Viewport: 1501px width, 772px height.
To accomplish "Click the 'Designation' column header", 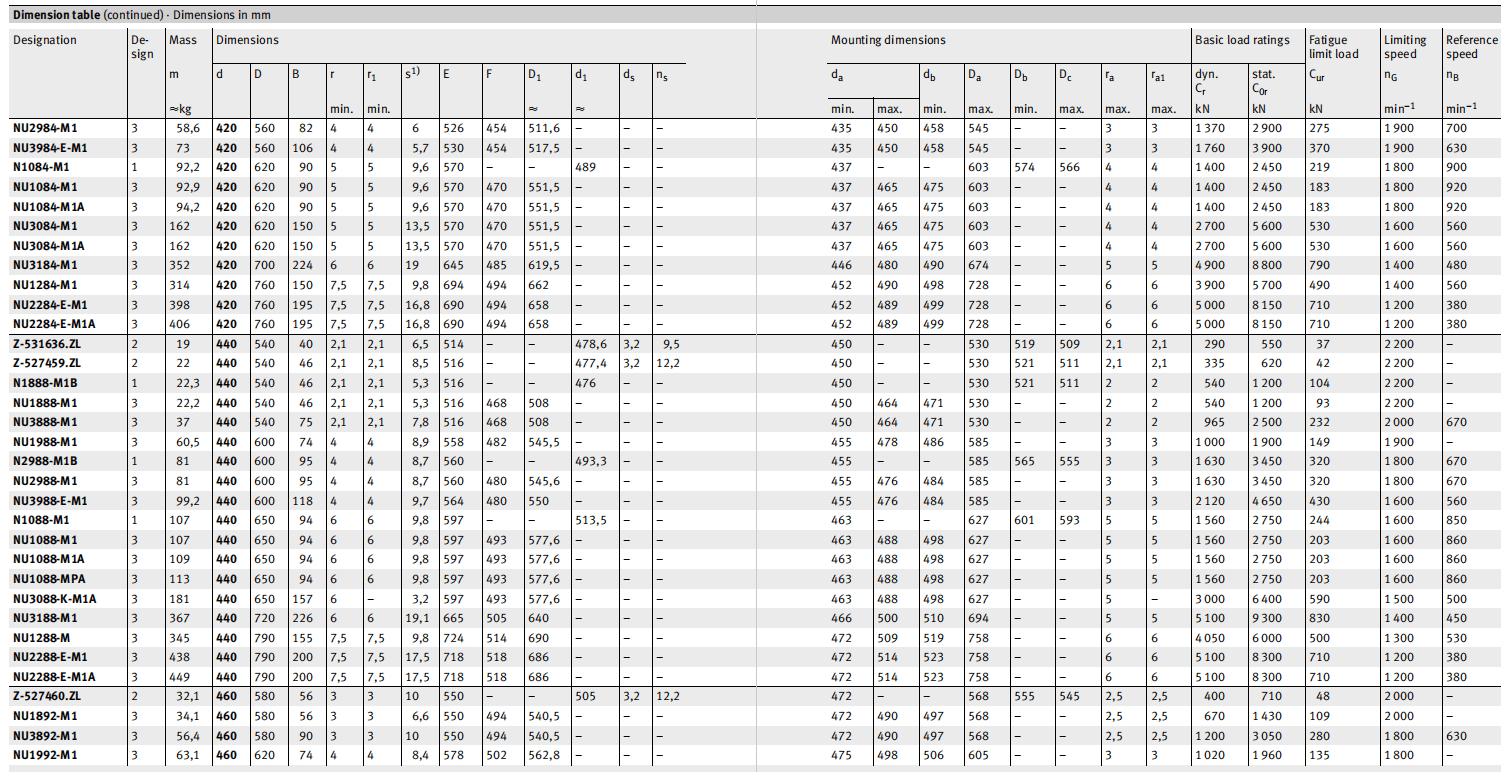I will coord(44,40).
